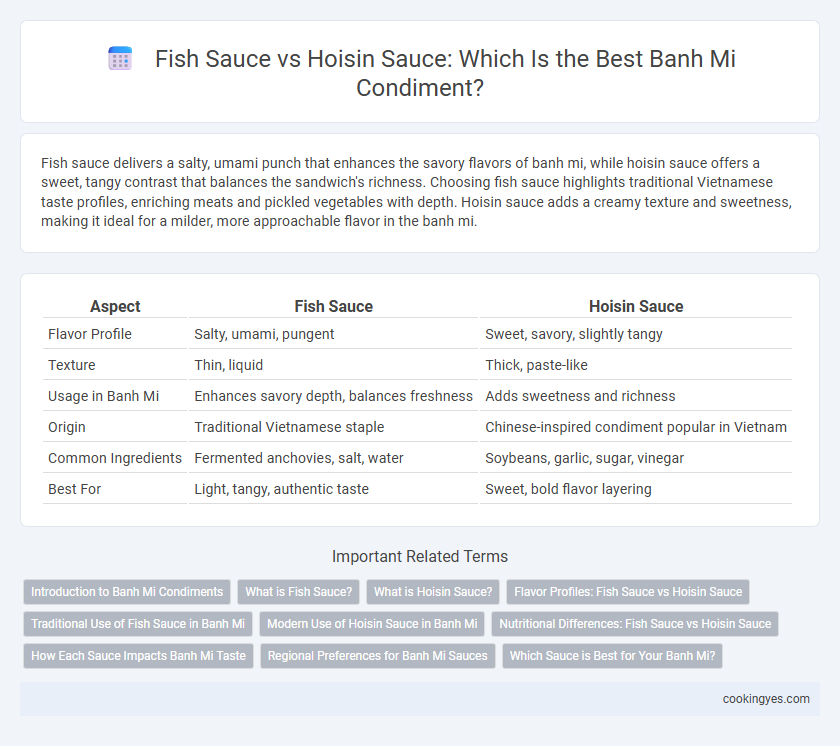Open the 'Introduction to Banh Mi Condiments' tag
This screenshot has width=840, height=746.
coord(127,592)
